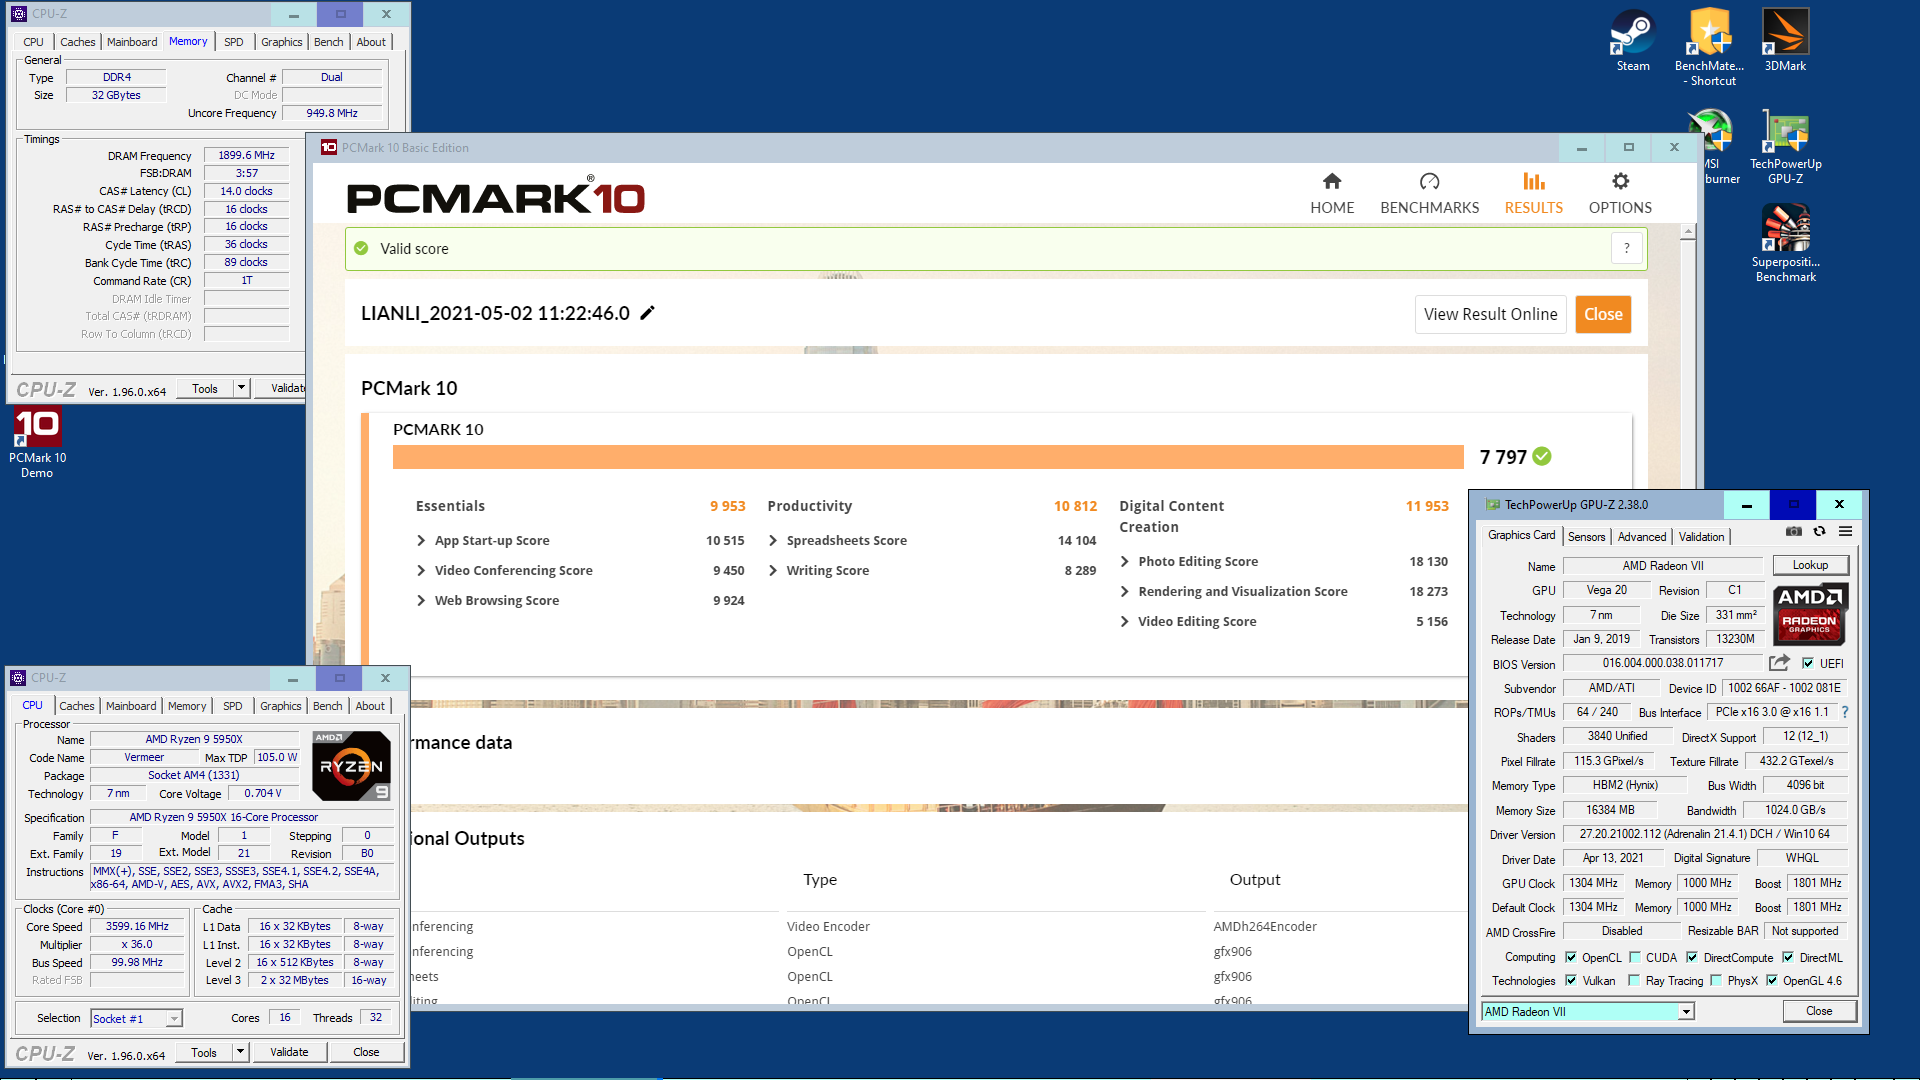Click PCMark 10 title bar app icon
Viewport: 1920px width, 1080px height.
coord(329,147)
